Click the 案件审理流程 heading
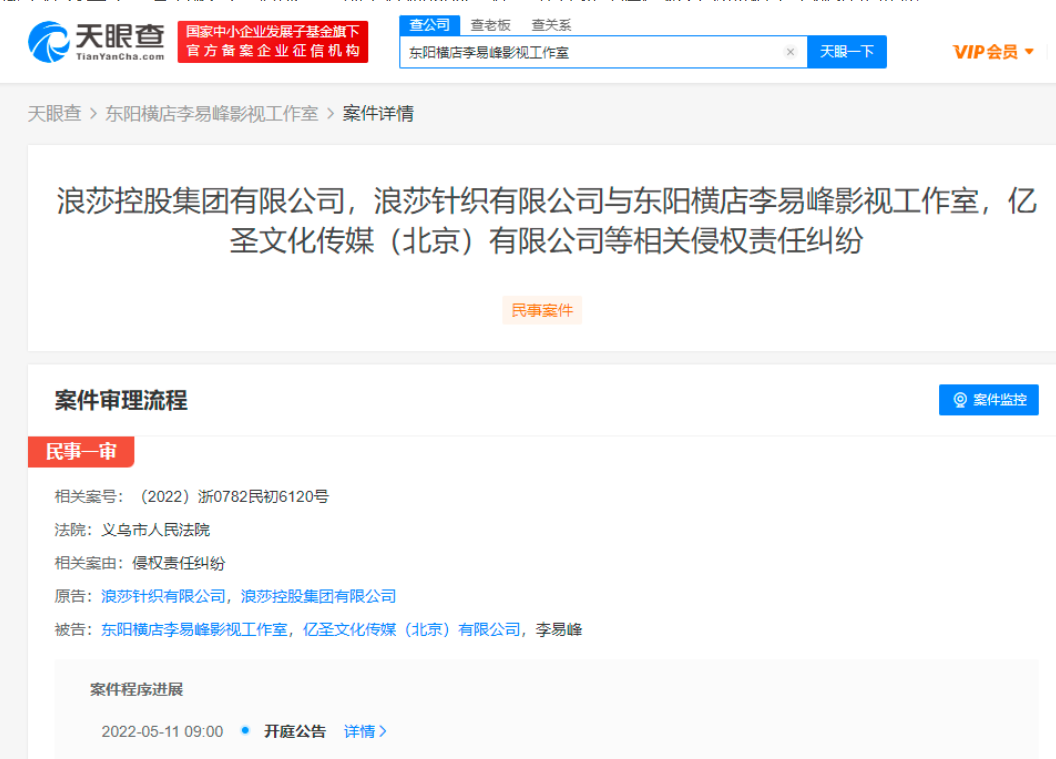Viewport: 1056px width, 759px height. pyautogui.click(x=121, y=400)
